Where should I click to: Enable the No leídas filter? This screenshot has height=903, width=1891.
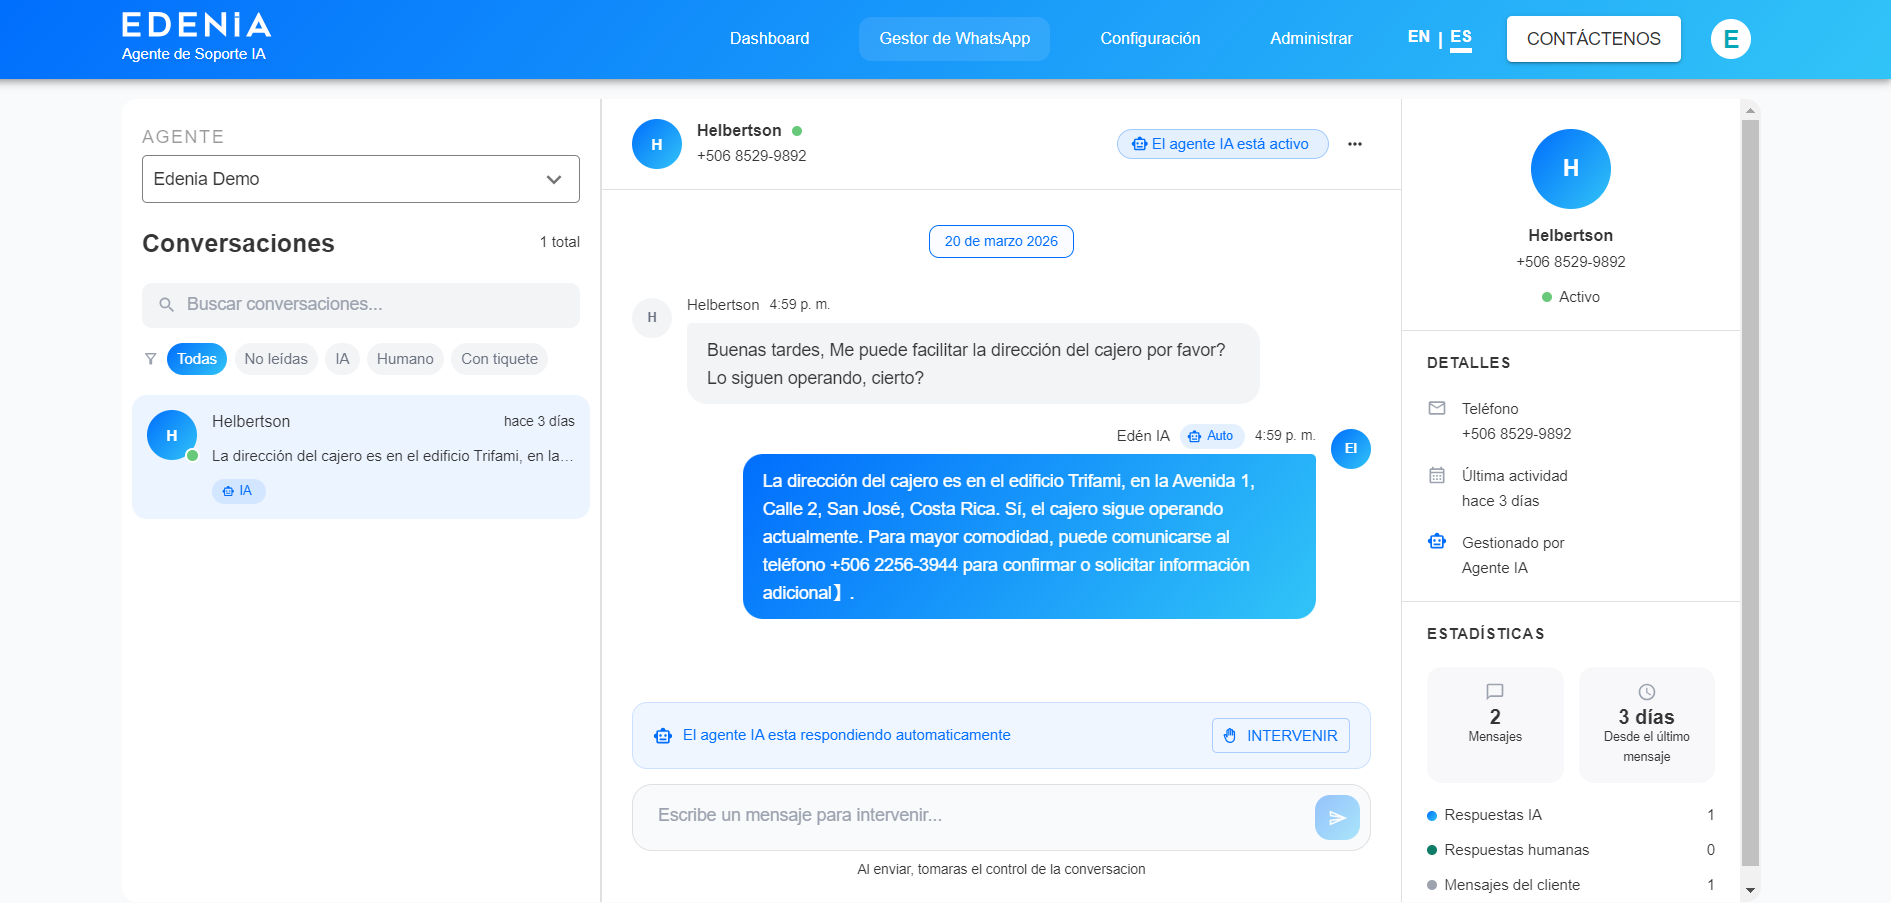[x=276, y=358]
